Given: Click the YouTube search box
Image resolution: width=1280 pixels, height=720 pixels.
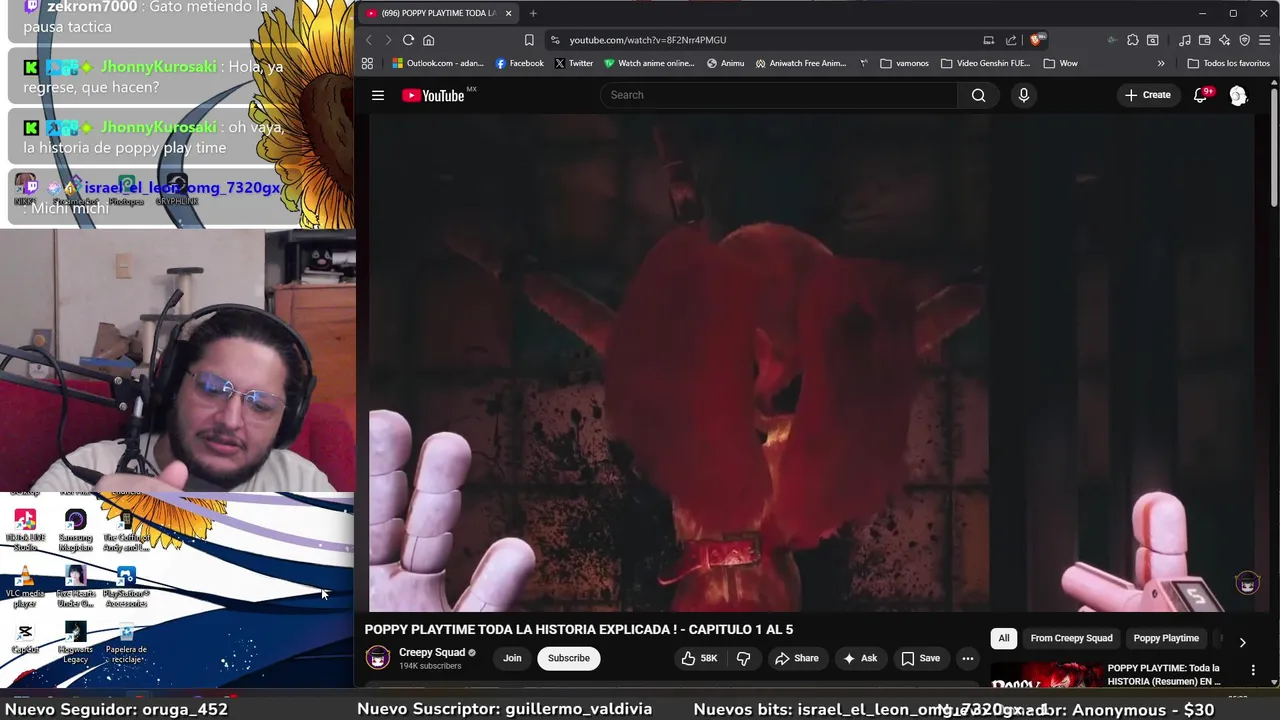Looking at the screenshot, I should 778,95.
